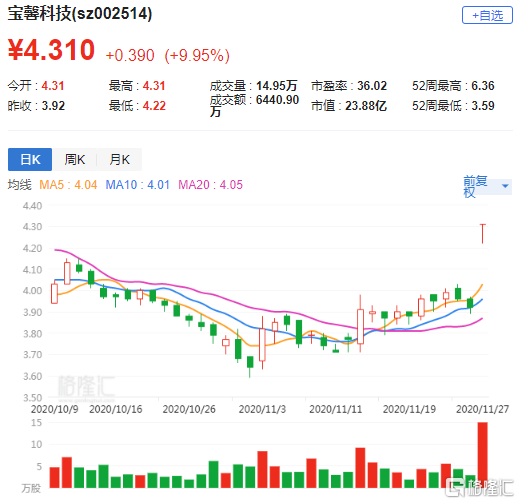The image size is (520, 504).
Task: Add stock via +自选 button
Action: (487, 15)
